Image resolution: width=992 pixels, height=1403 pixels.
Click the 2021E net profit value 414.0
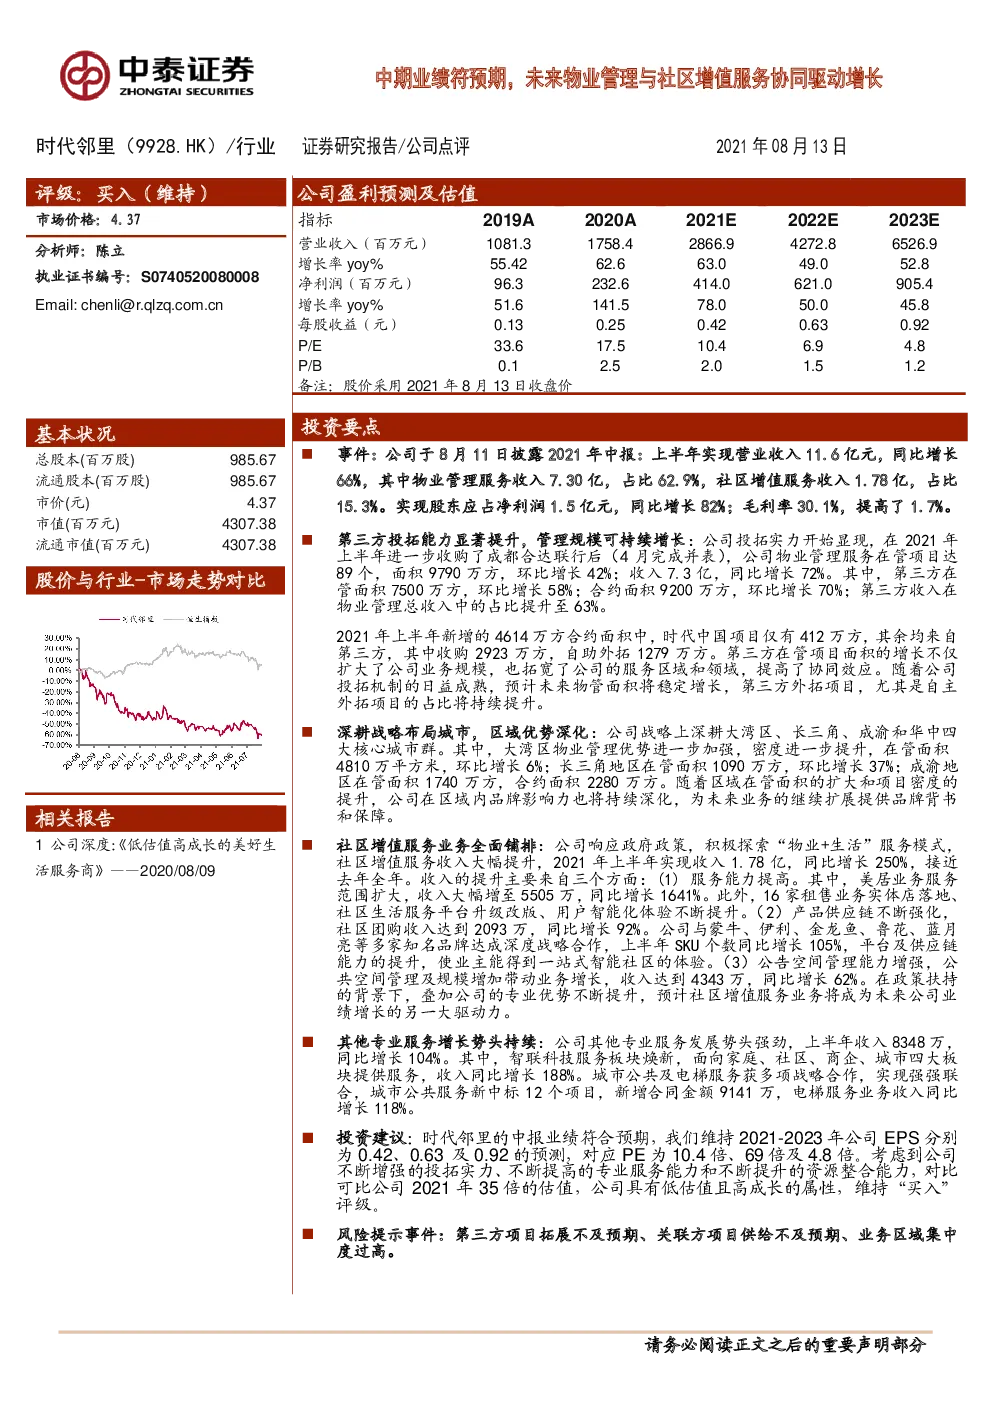(711, 284)
